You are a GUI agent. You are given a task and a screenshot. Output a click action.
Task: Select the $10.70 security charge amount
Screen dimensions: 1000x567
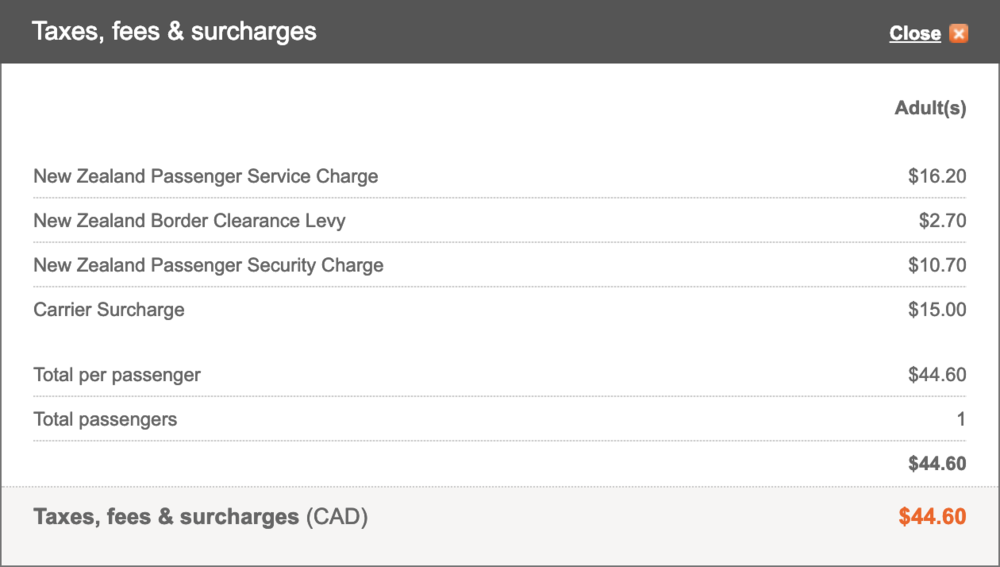pos(937,265)
